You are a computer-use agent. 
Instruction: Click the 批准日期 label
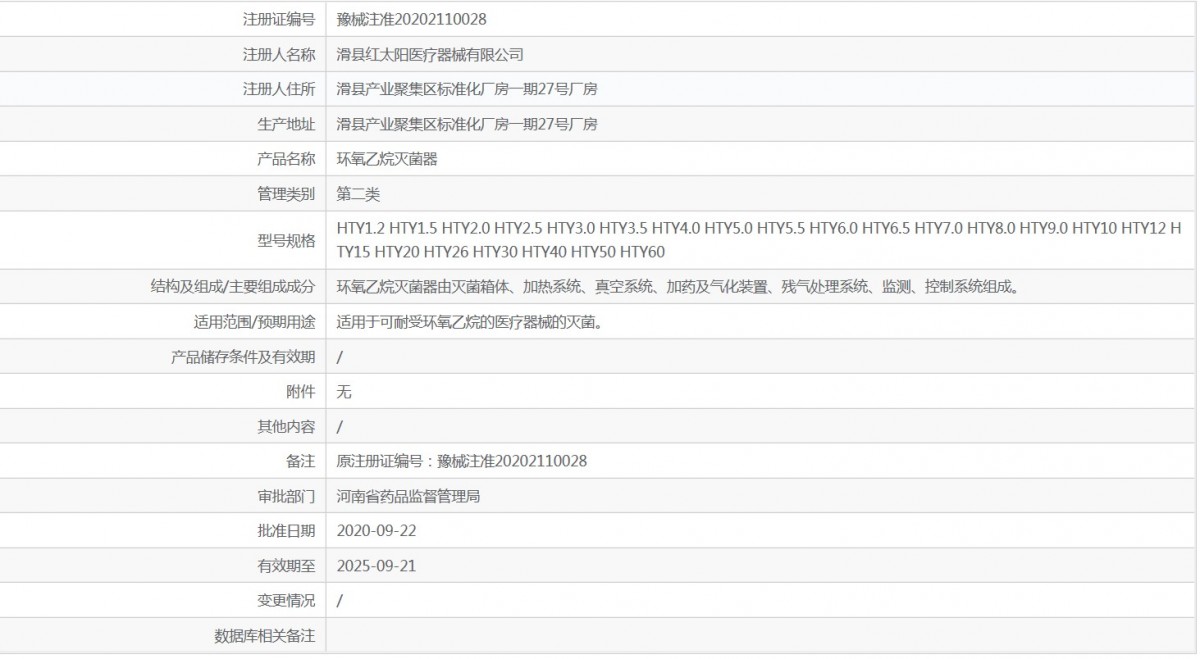click(286, 531)
